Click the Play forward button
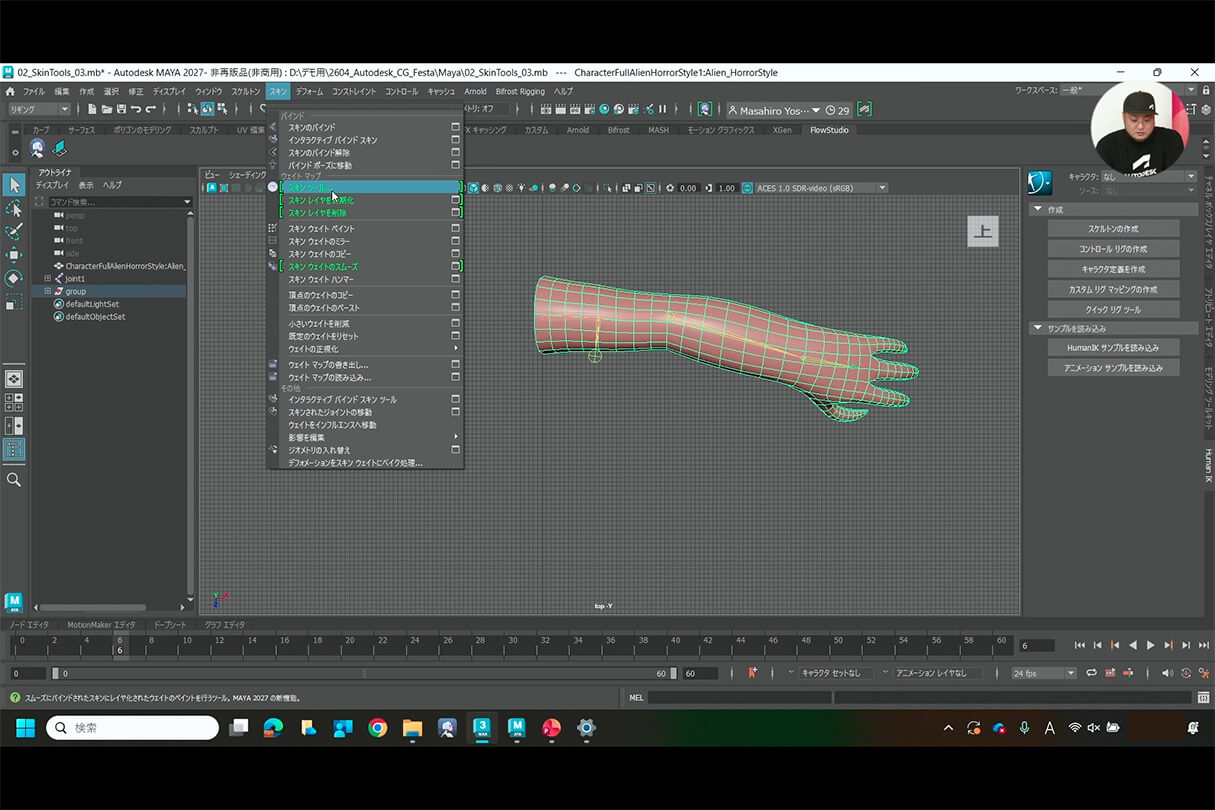1215x810 pixels. (1150, 646)
